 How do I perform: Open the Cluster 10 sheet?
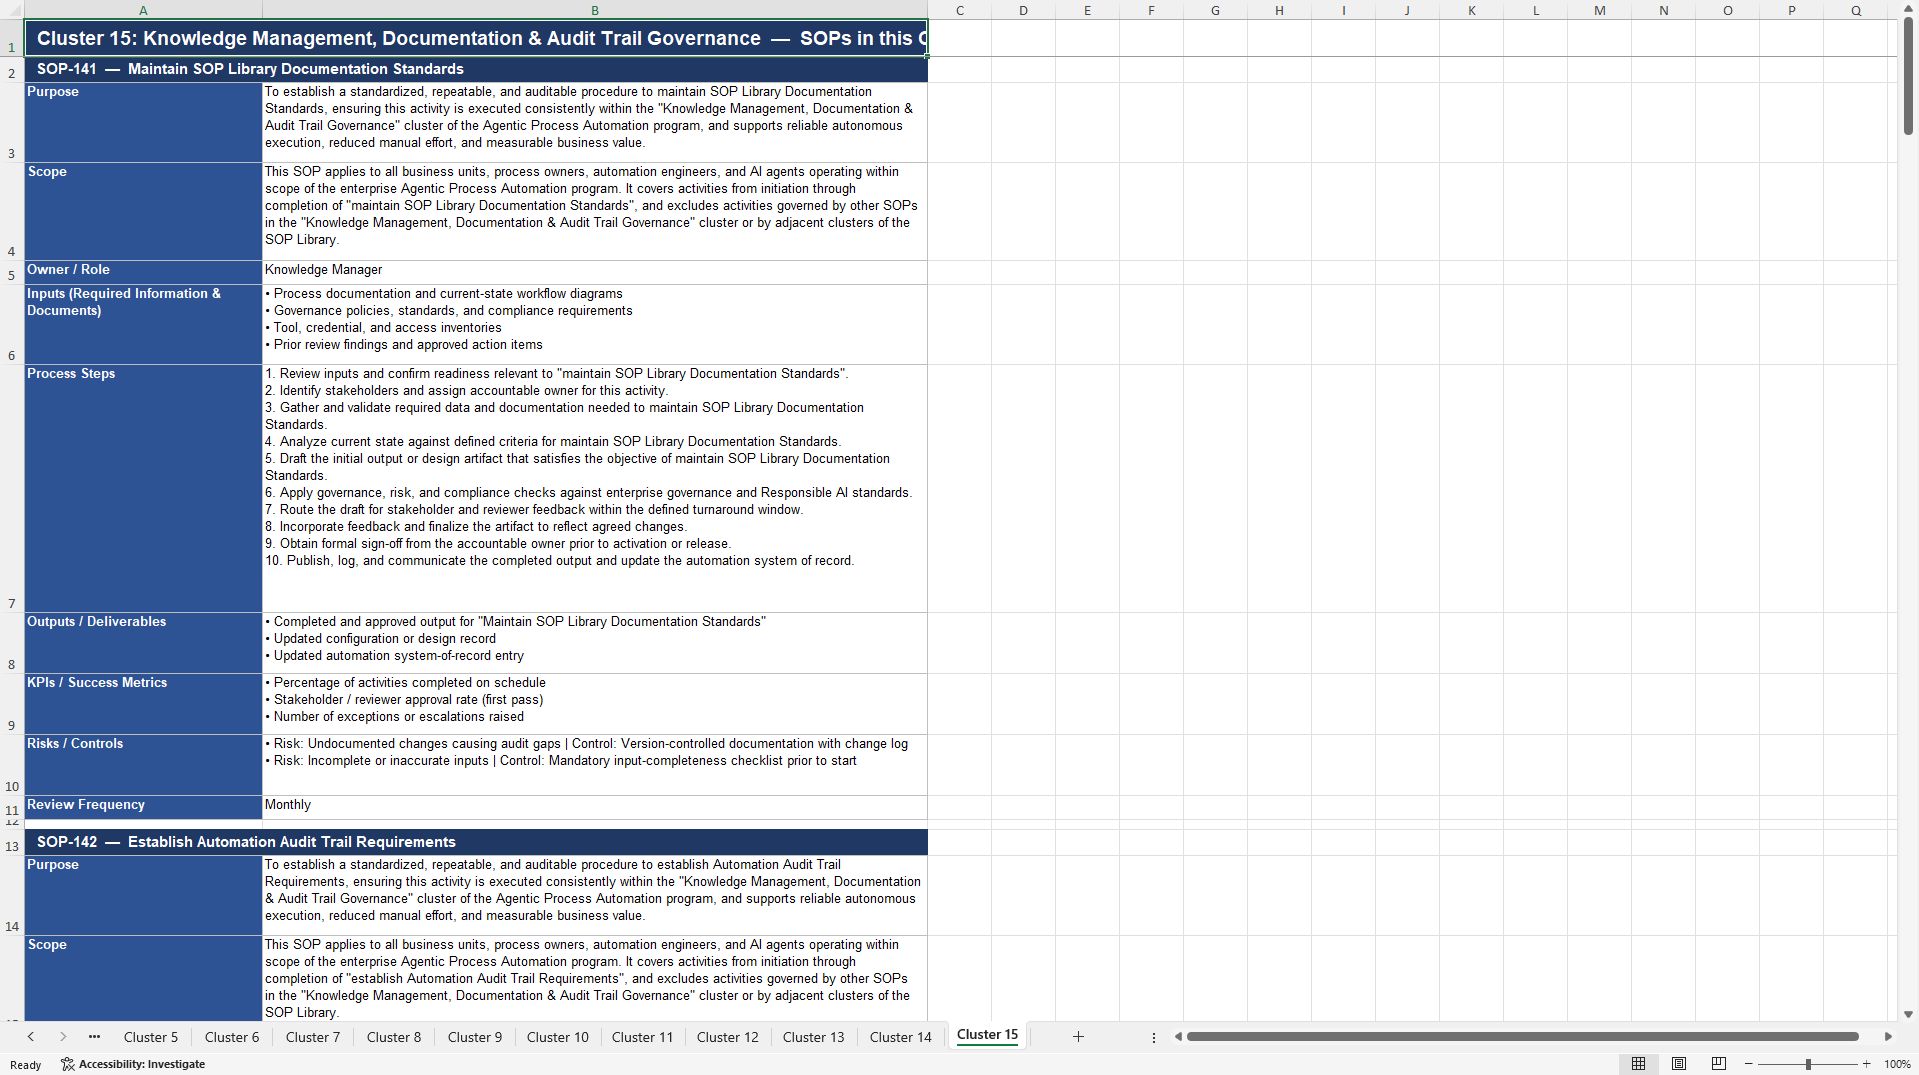pyautogui.click(x=558, y=1037)
